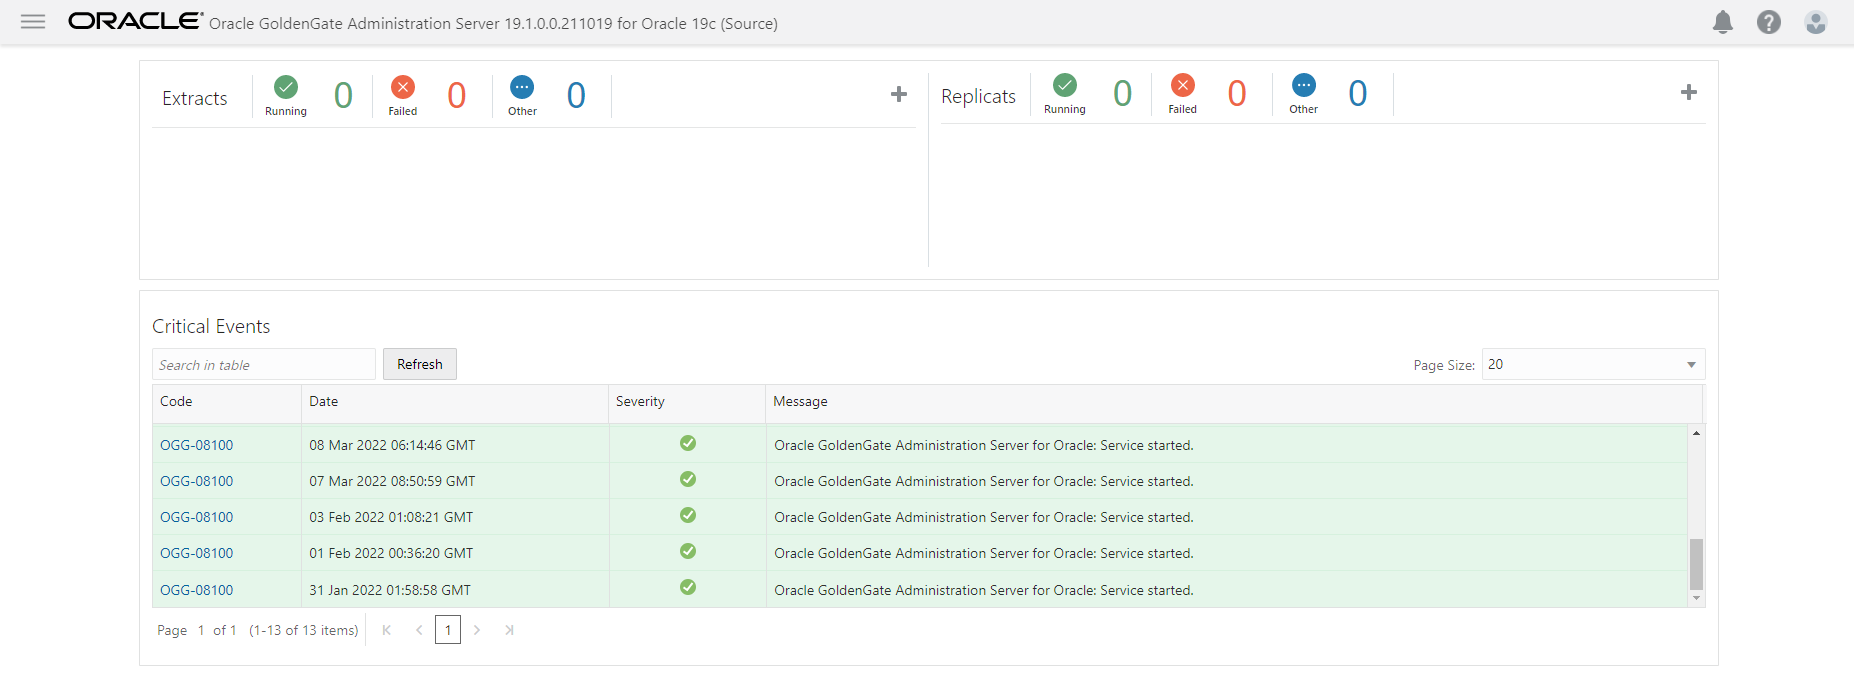Viewport: 1854px width, 698px height.
Task: Click the scroll up arrow in events table
Action: [x=1696, y=433]
